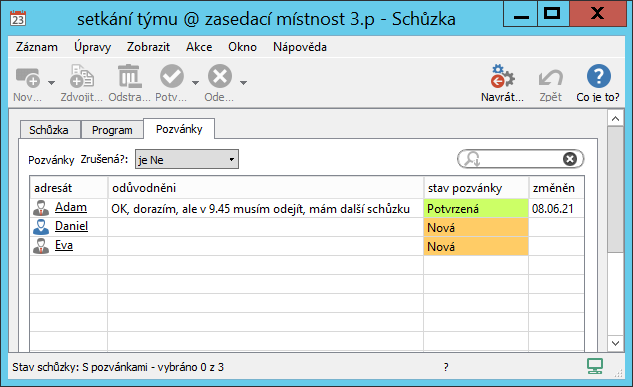Click the Navrátit gears icon
The height and width of the screenshot is (387, 633).
pyautogui.click(x=502, y=76)
